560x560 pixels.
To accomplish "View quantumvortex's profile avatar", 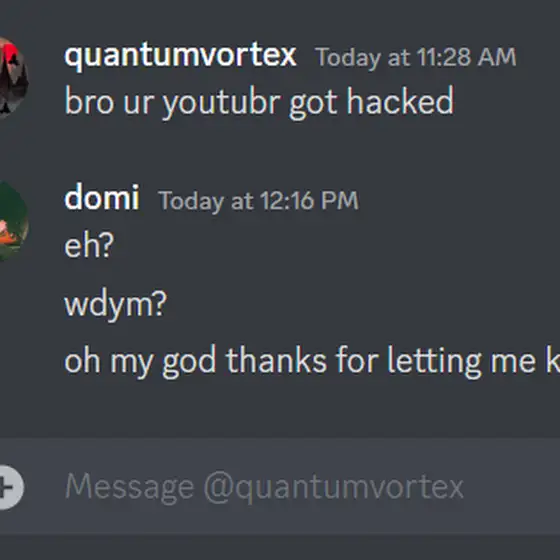I will 13,78.
